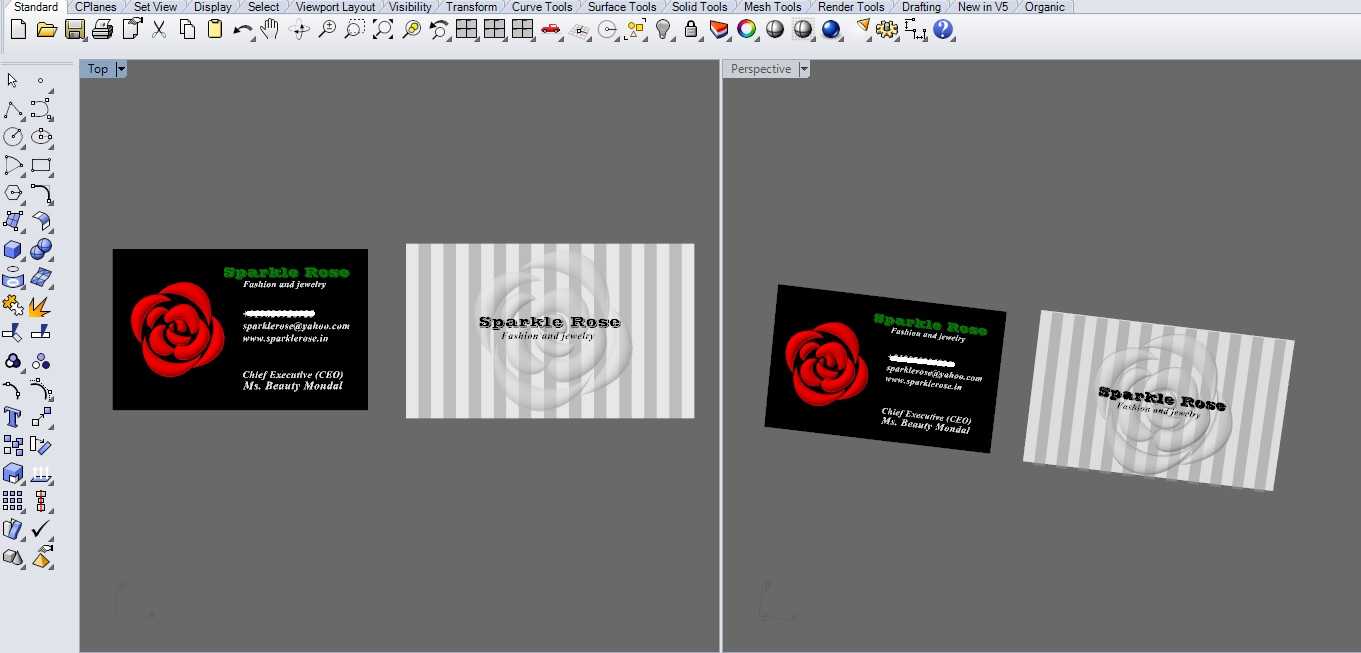Select the Explode tool in left toolbar
This screenshot has height=653, width=1361.
pos(41,305)
